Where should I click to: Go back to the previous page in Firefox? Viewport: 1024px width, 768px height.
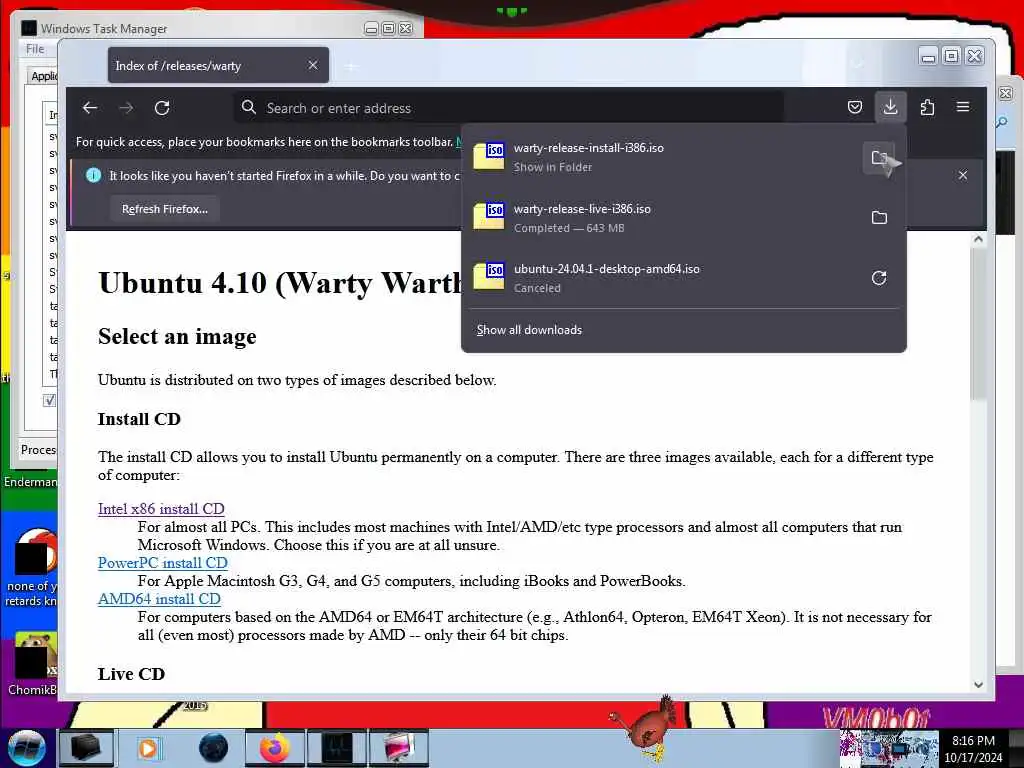90,108
